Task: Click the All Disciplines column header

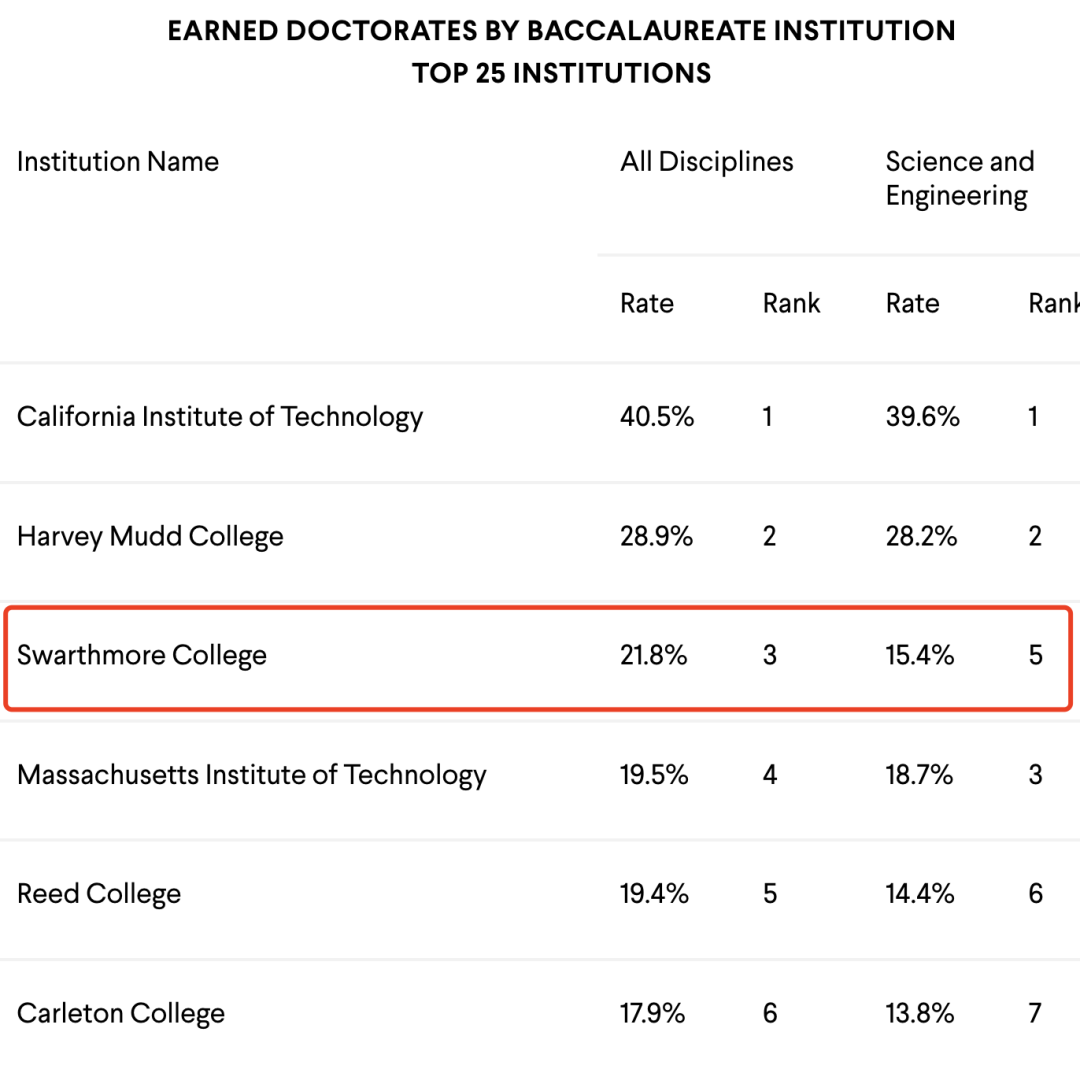Action: [706, 162]
